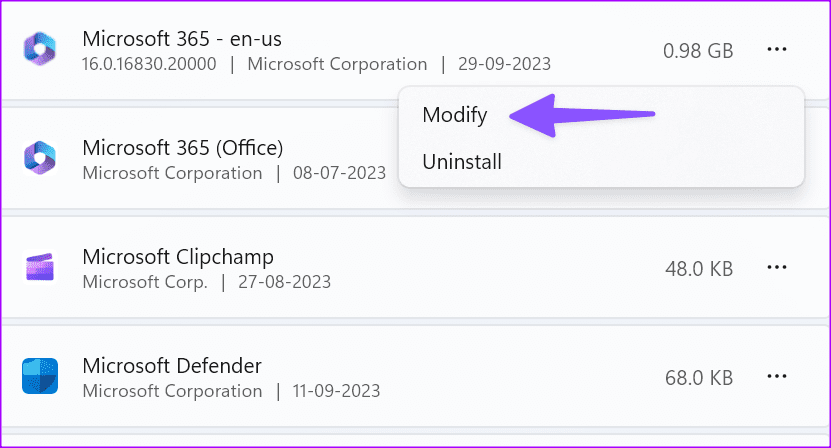Click the 68.0 KB size for Defender

pyautogui.click(x=699, y=378)
